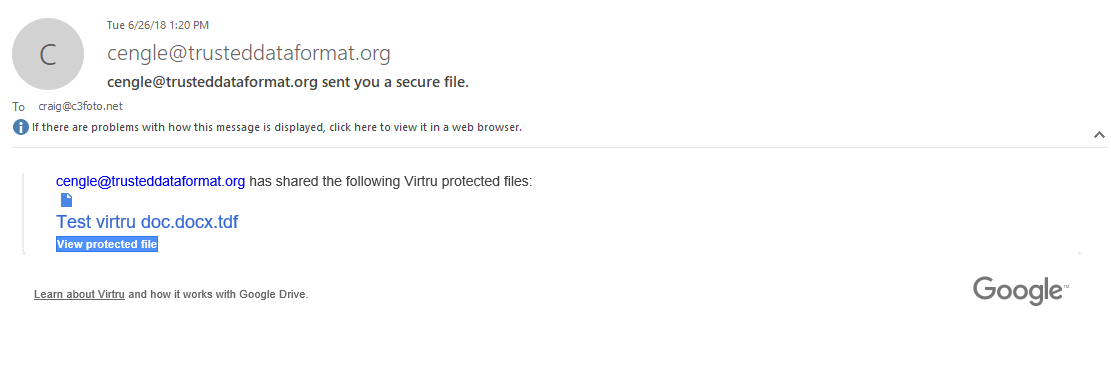This screenshot has height=381, width=1111.
Task: Open the message in a web browser via the info bar
Action: (276, 128)
